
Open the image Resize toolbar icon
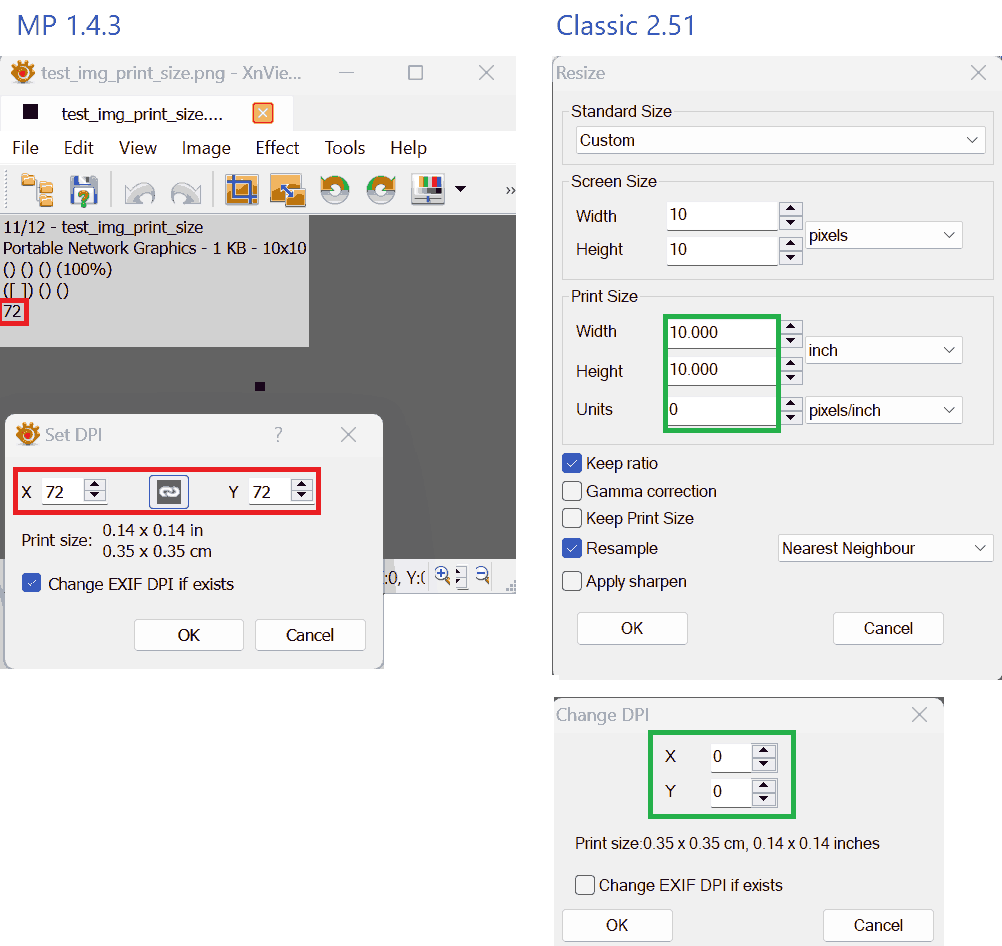[288, 190]
